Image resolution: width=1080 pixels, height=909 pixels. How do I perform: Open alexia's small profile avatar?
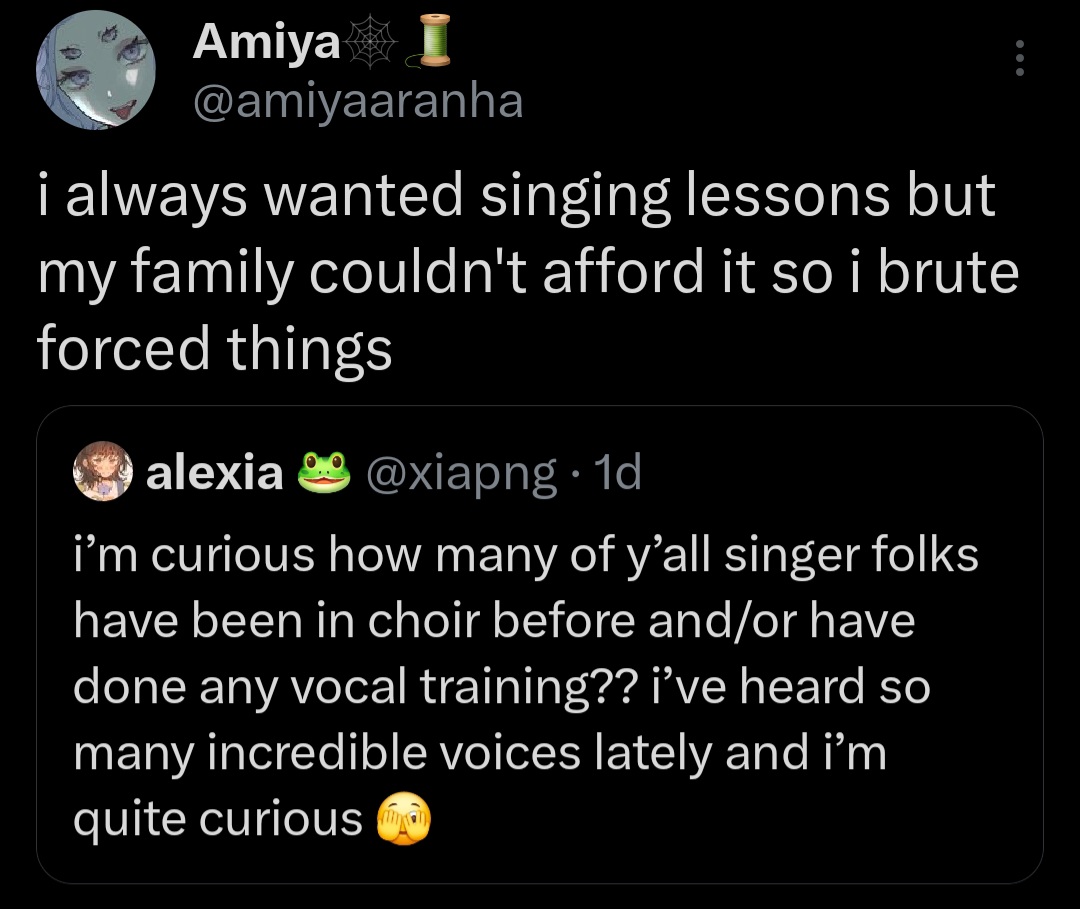point(103,472)
